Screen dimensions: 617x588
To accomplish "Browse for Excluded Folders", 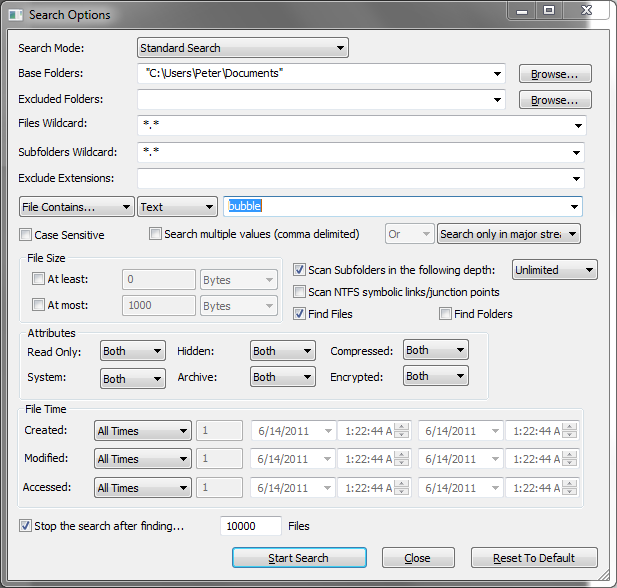I will (x=555, y=100).
